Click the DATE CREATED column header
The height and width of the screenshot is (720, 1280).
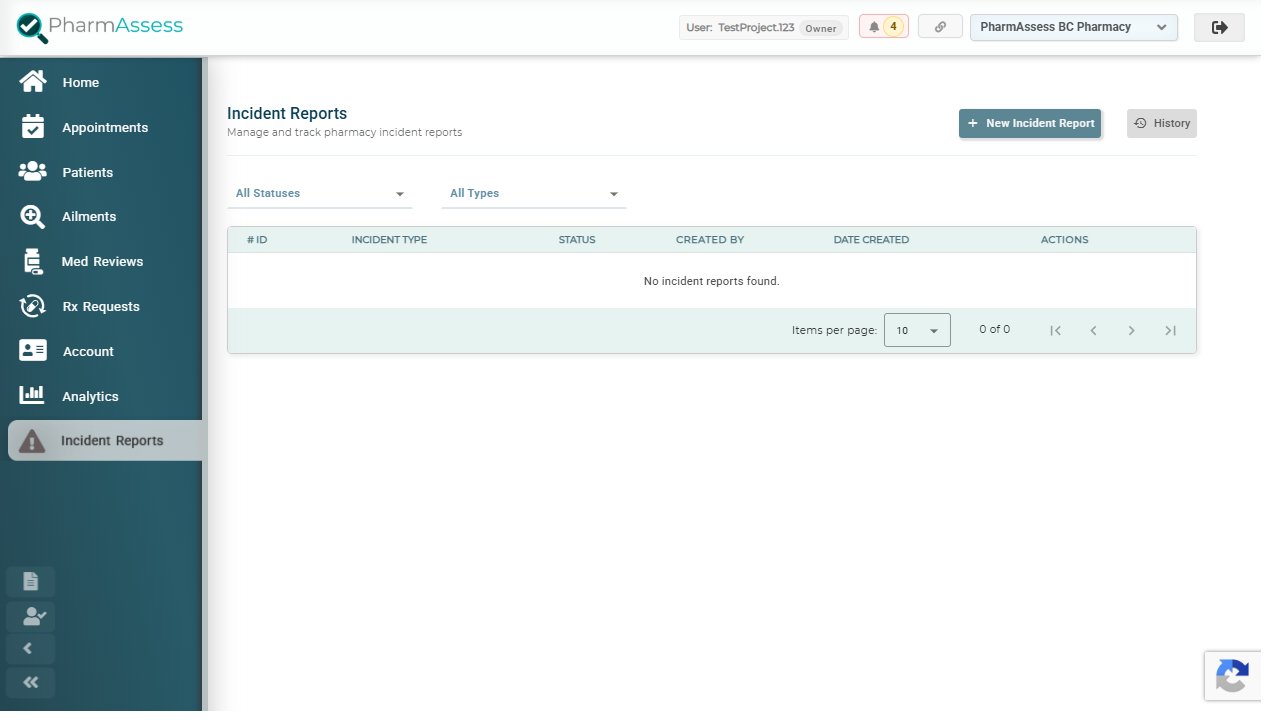click(871, 240)
